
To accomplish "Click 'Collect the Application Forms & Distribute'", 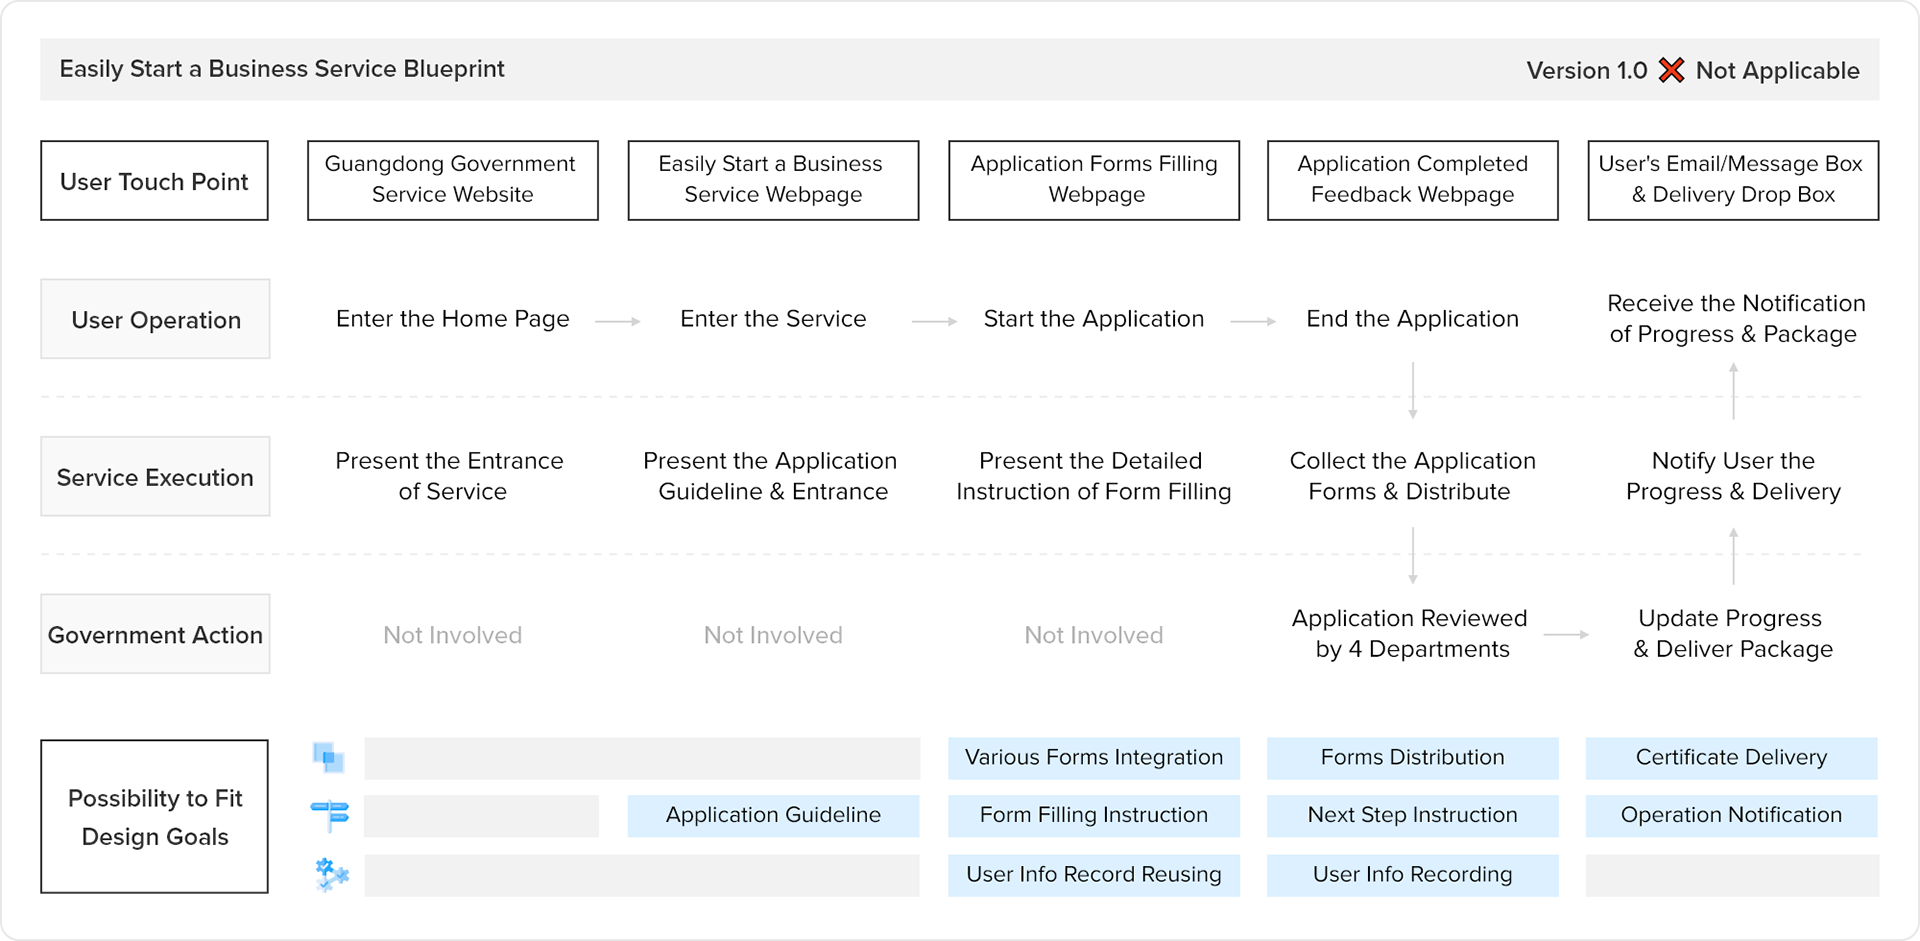I will coord(1412,476).
